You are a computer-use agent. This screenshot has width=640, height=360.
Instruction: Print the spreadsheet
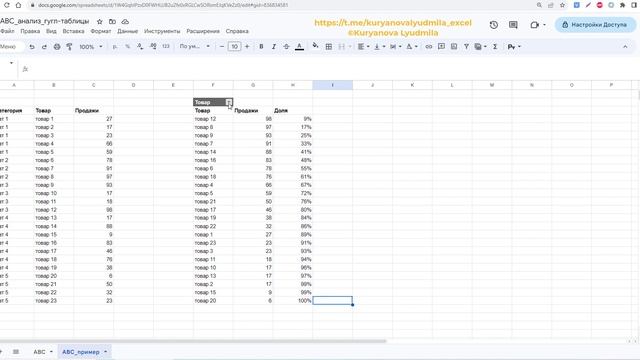(x=57, y=47)
